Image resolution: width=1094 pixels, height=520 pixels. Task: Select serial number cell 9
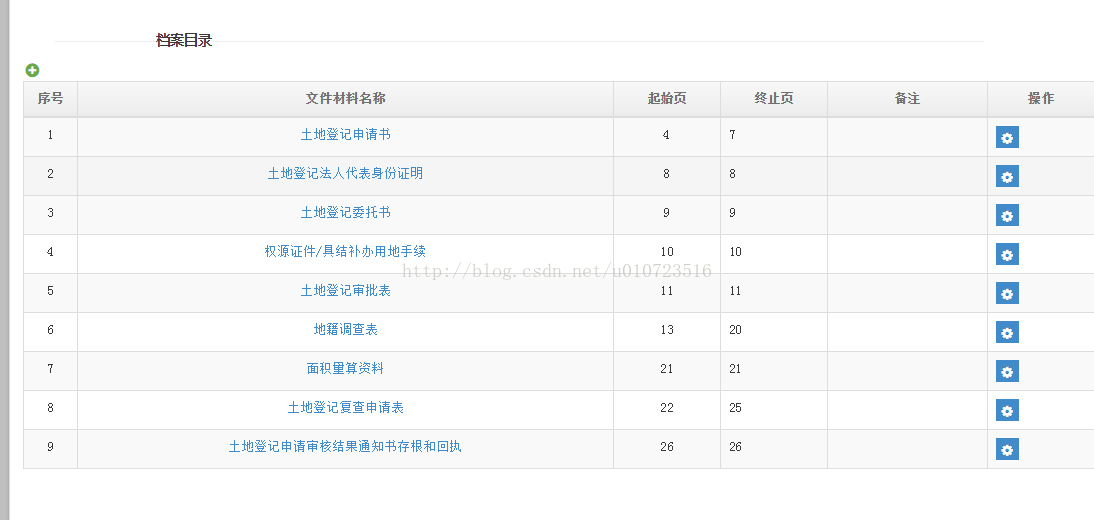tap(50, 449)
